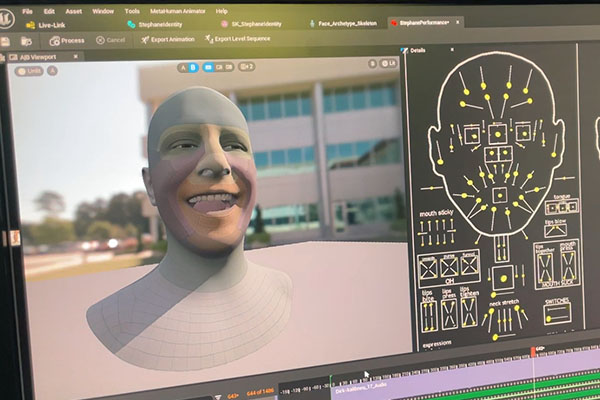Image resolution: width=600 pixels, height=400 pixels.
Task: Click Export Animation
Action: 168,39
